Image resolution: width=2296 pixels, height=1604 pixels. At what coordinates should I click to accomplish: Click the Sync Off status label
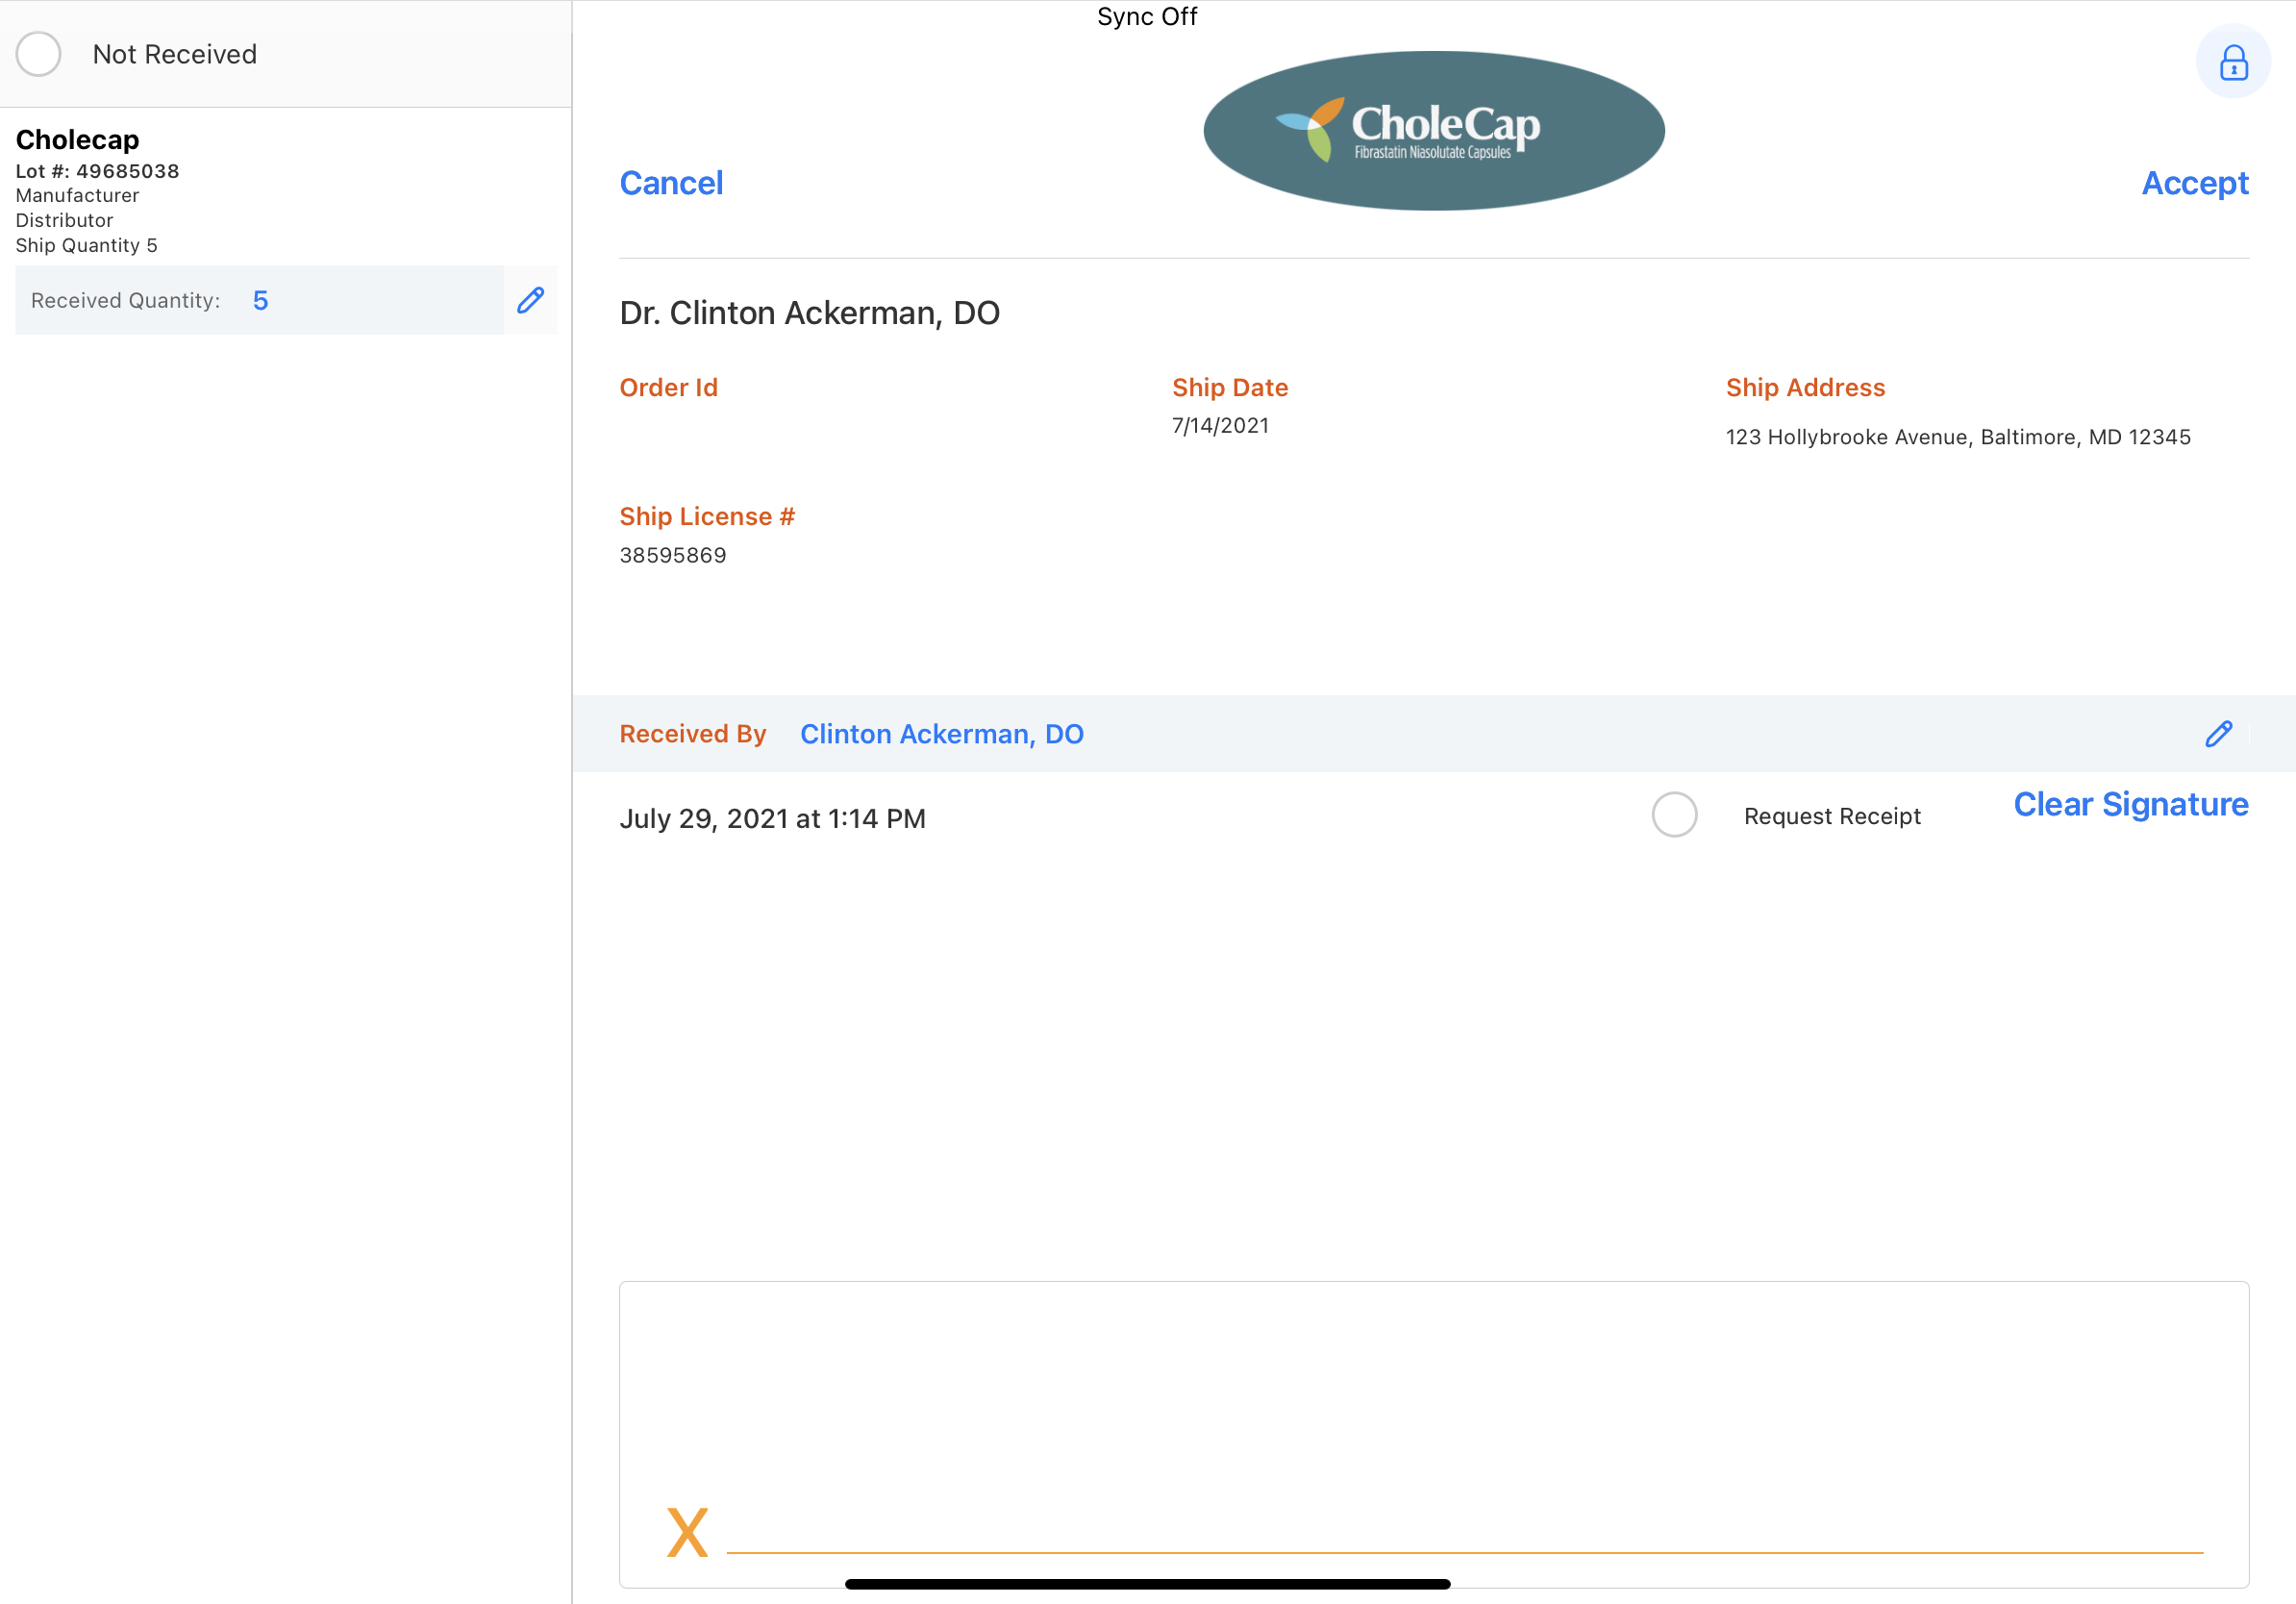(1146, 17)
